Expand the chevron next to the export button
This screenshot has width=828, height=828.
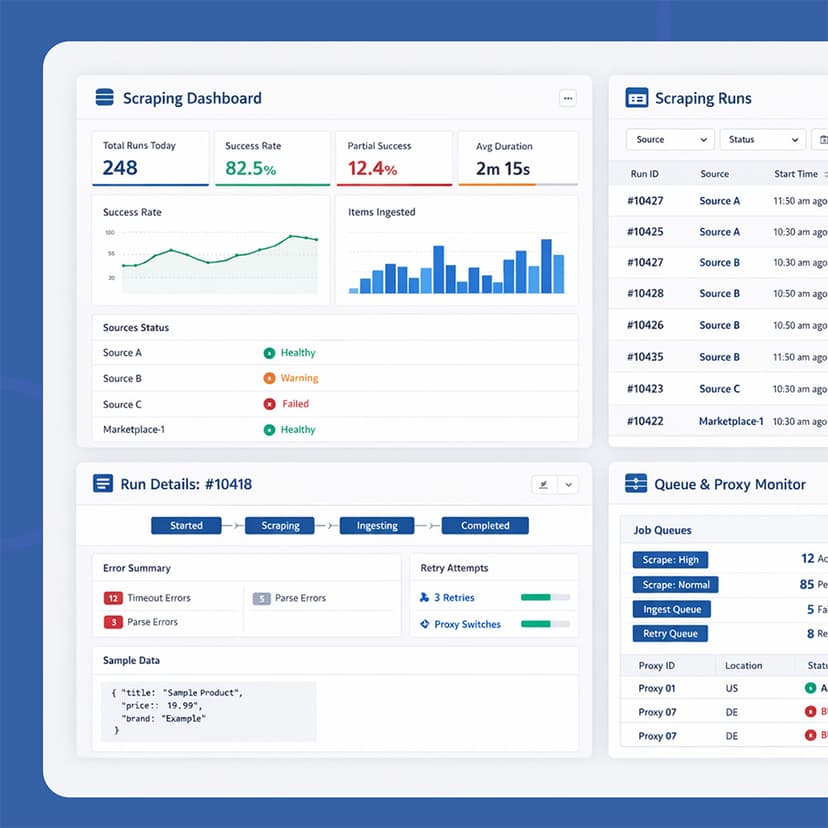[x=568, y=484]
